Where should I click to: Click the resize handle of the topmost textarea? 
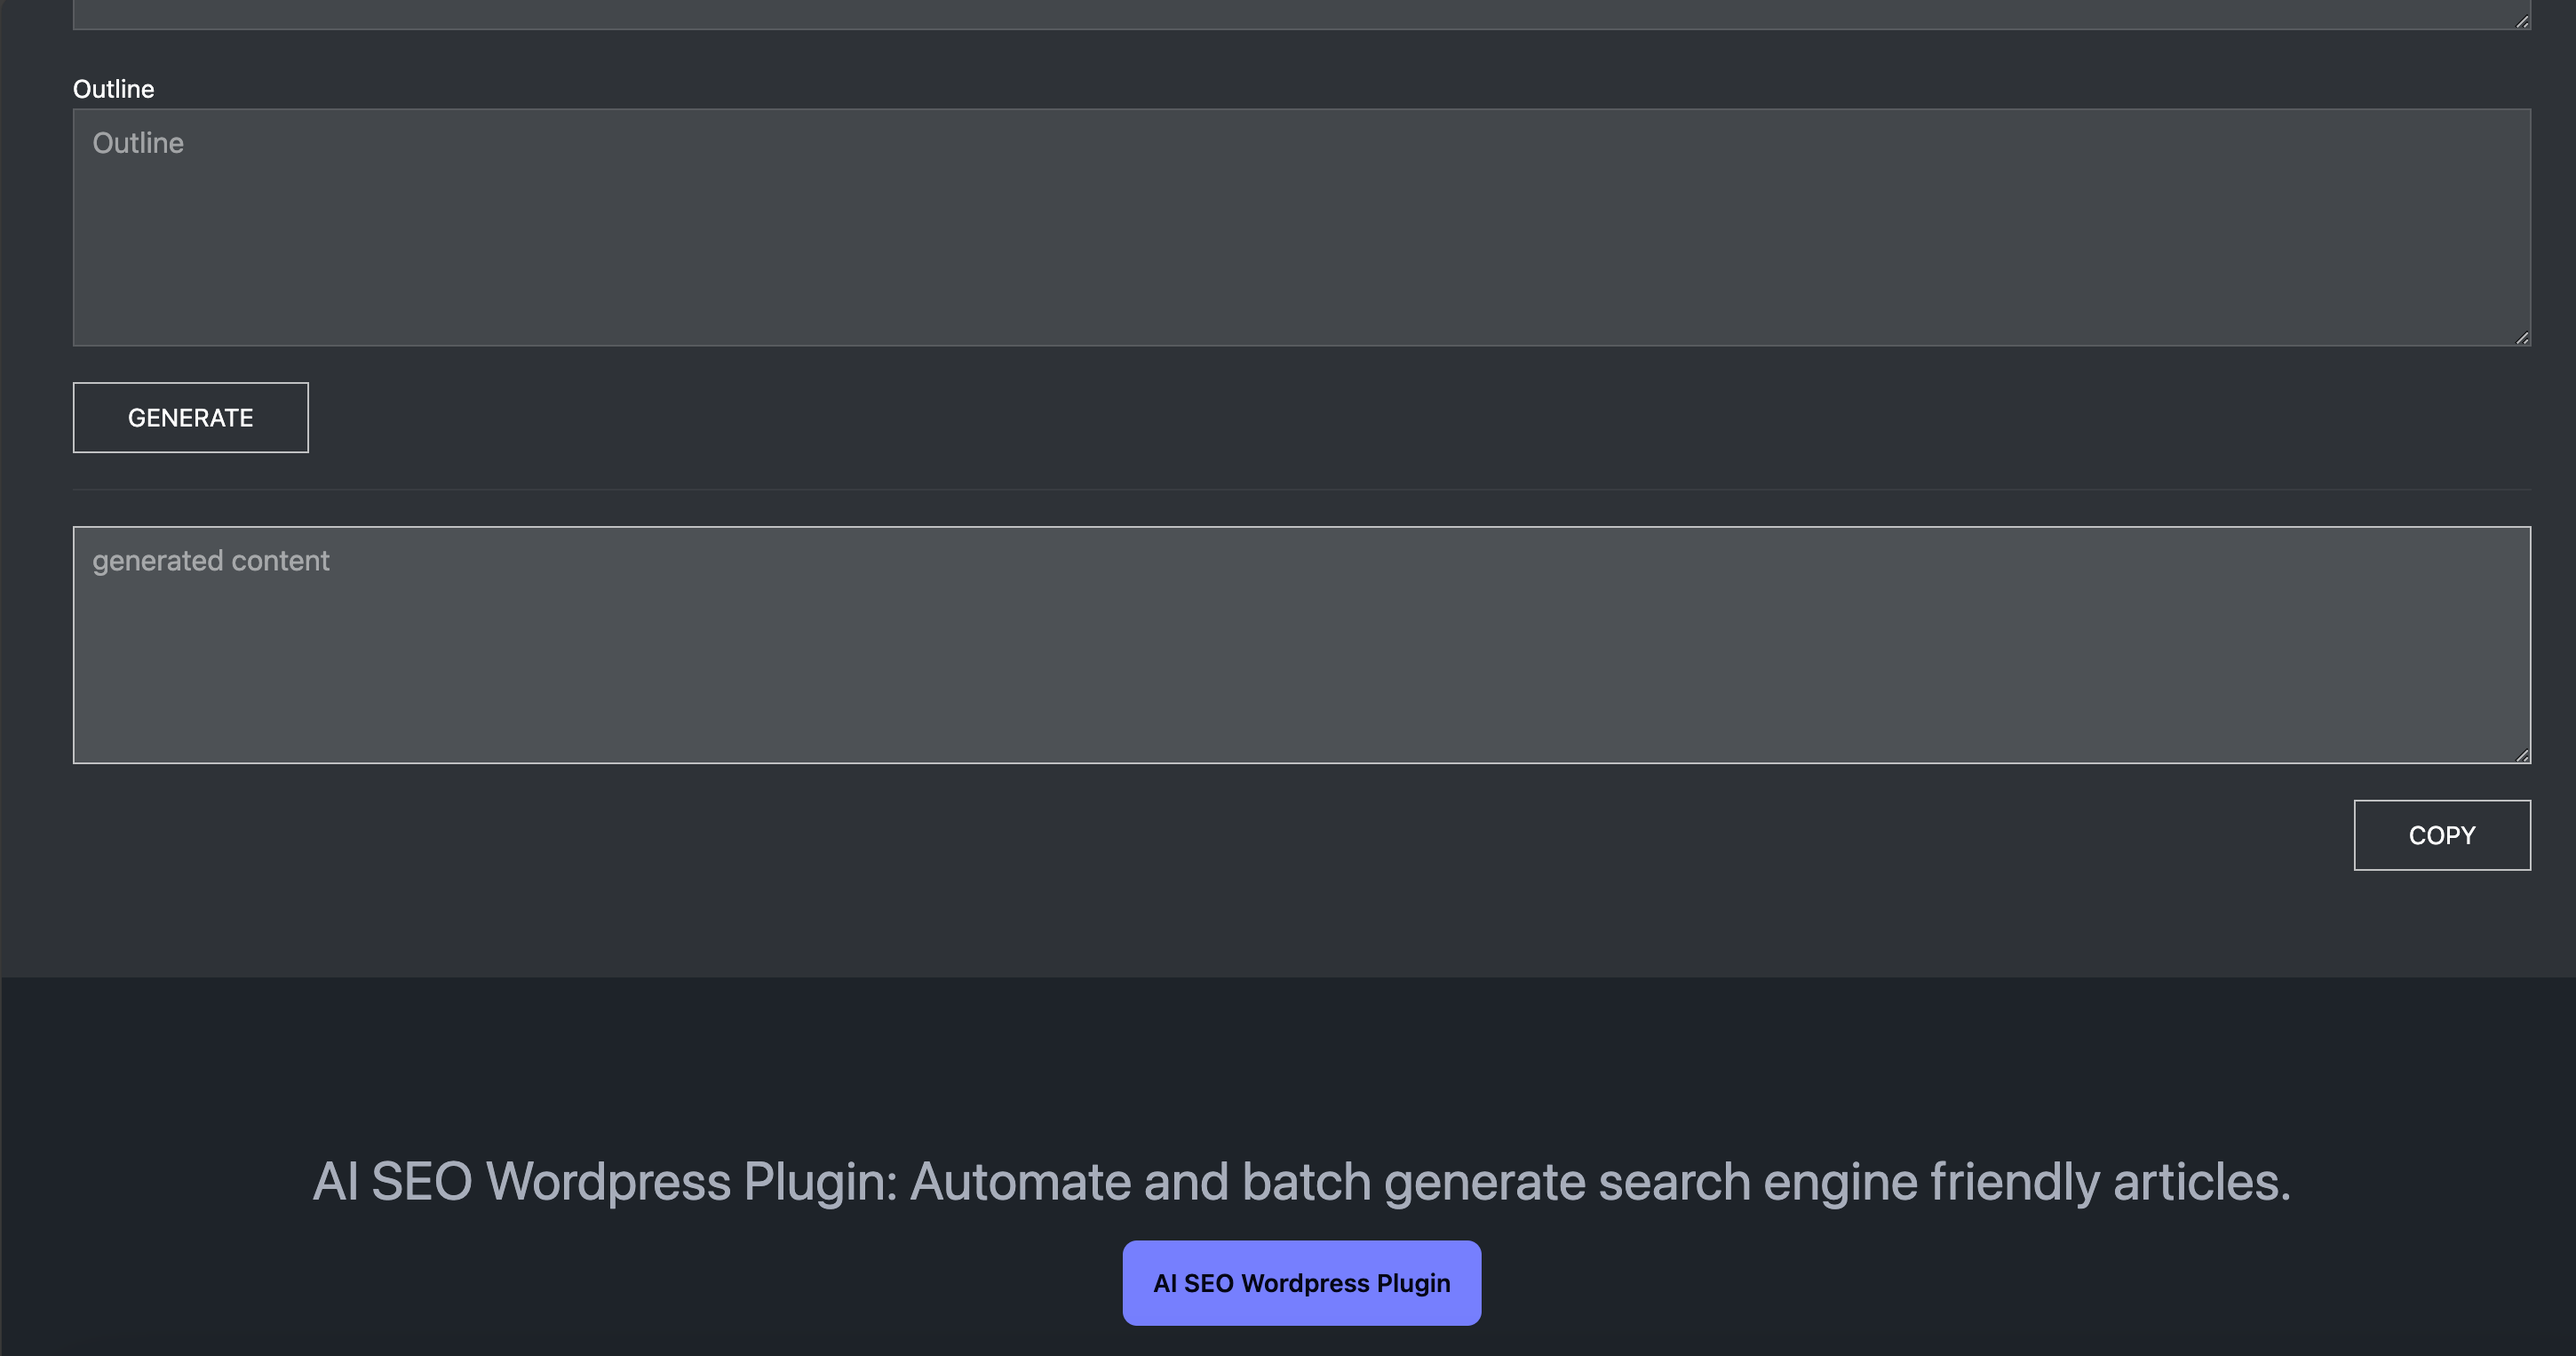(2521, 21)
